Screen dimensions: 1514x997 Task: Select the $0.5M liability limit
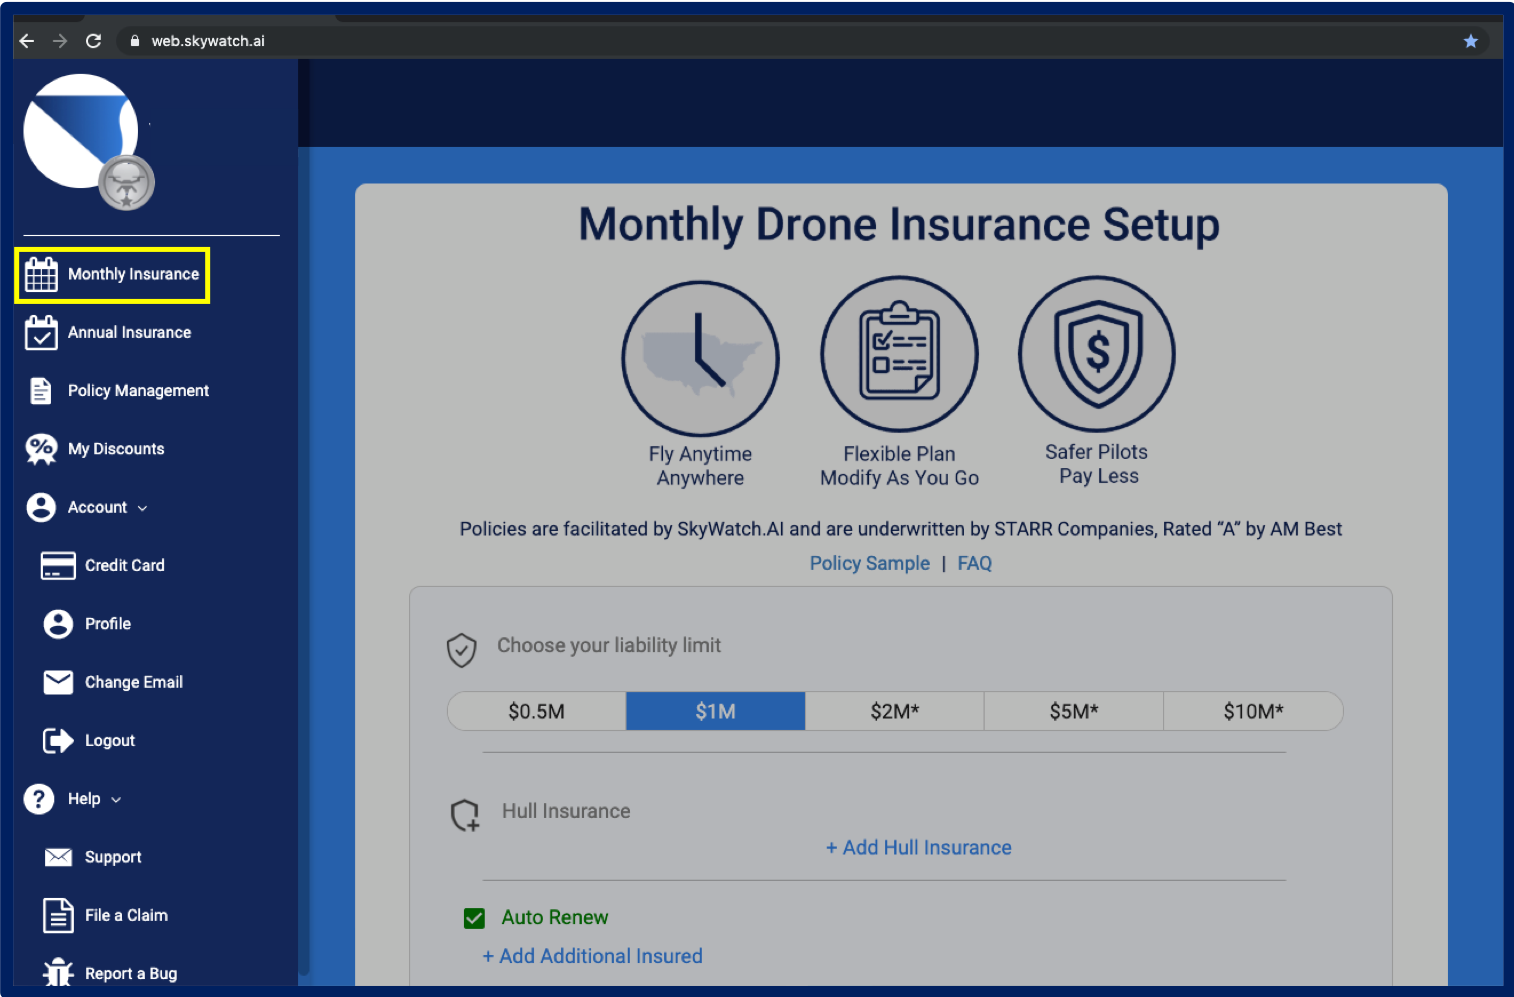pyautogui.click(x=536, y=711)
